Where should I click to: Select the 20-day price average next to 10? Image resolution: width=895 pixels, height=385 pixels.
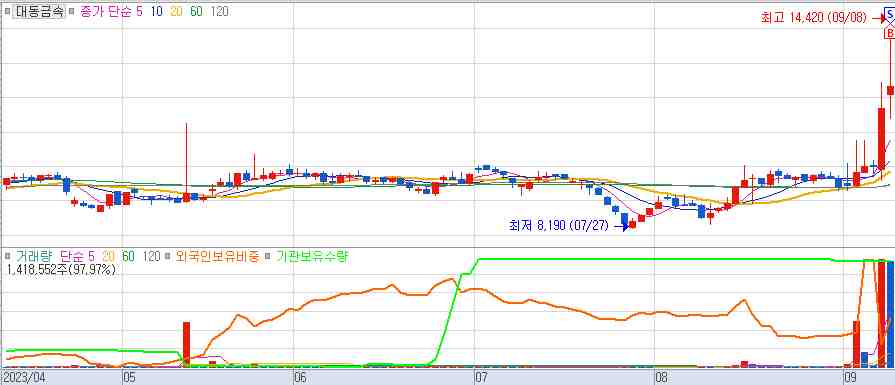[x=176, y=11]
